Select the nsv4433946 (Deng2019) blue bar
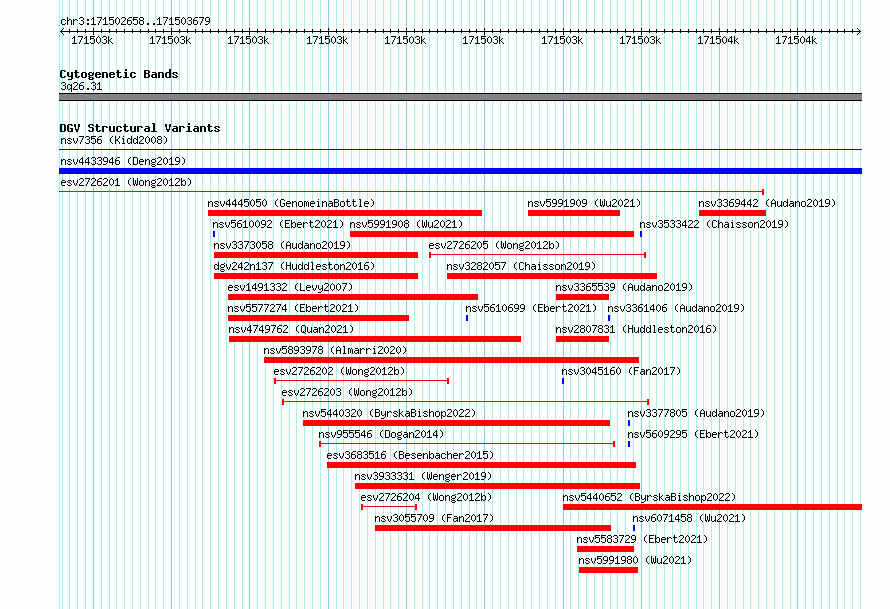 (460, 171)
